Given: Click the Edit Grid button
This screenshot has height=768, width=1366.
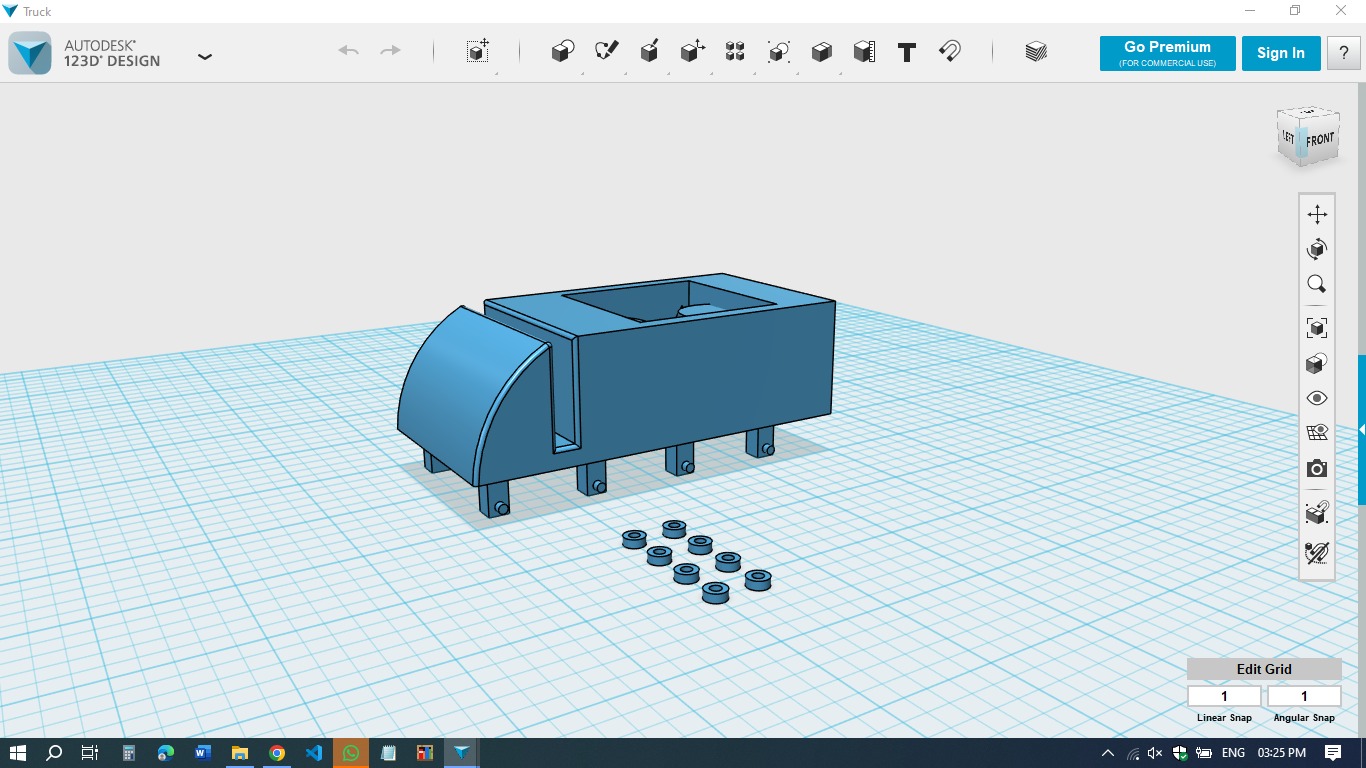Looking at the screenshot, I should (x=1264, y=669).
